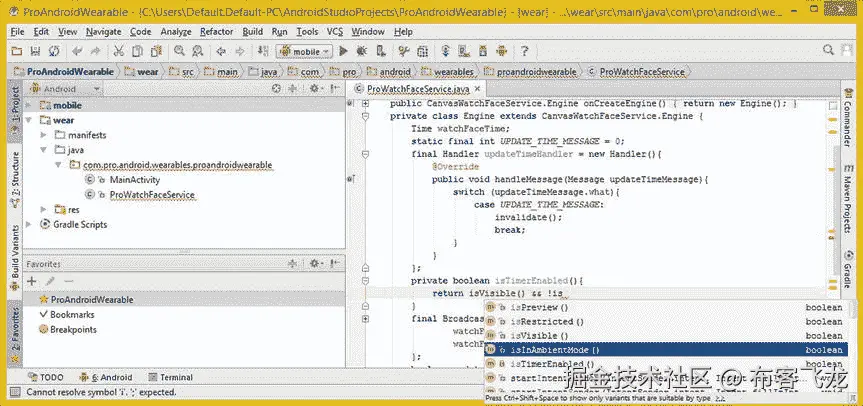Click Scroll from Source target icon
The width and height of the screenshot is (863, 406).
tap(277, 89)
